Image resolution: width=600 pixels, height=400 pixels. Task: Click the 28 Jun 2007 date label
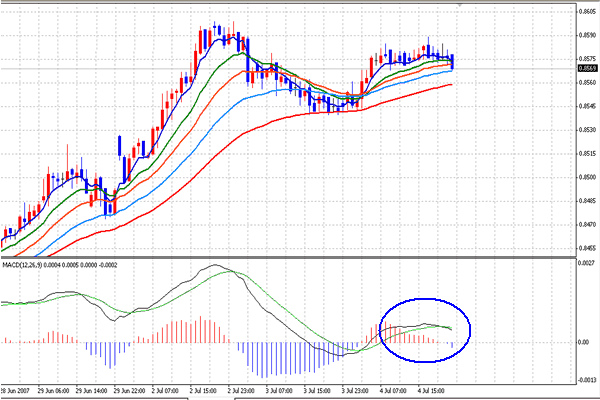(15, 391)
